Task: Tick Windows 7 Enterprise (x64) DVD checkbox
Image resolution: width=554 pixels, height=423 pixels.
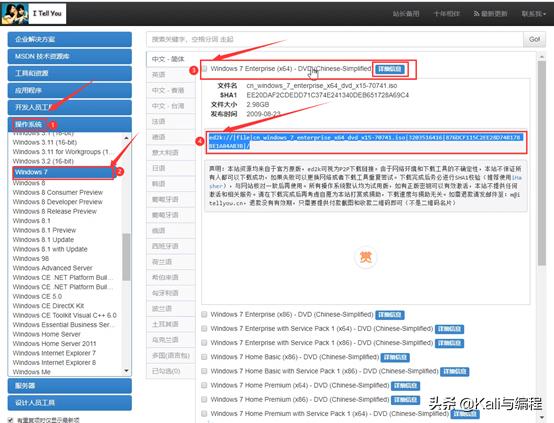Action: click(x=204, y=69)
